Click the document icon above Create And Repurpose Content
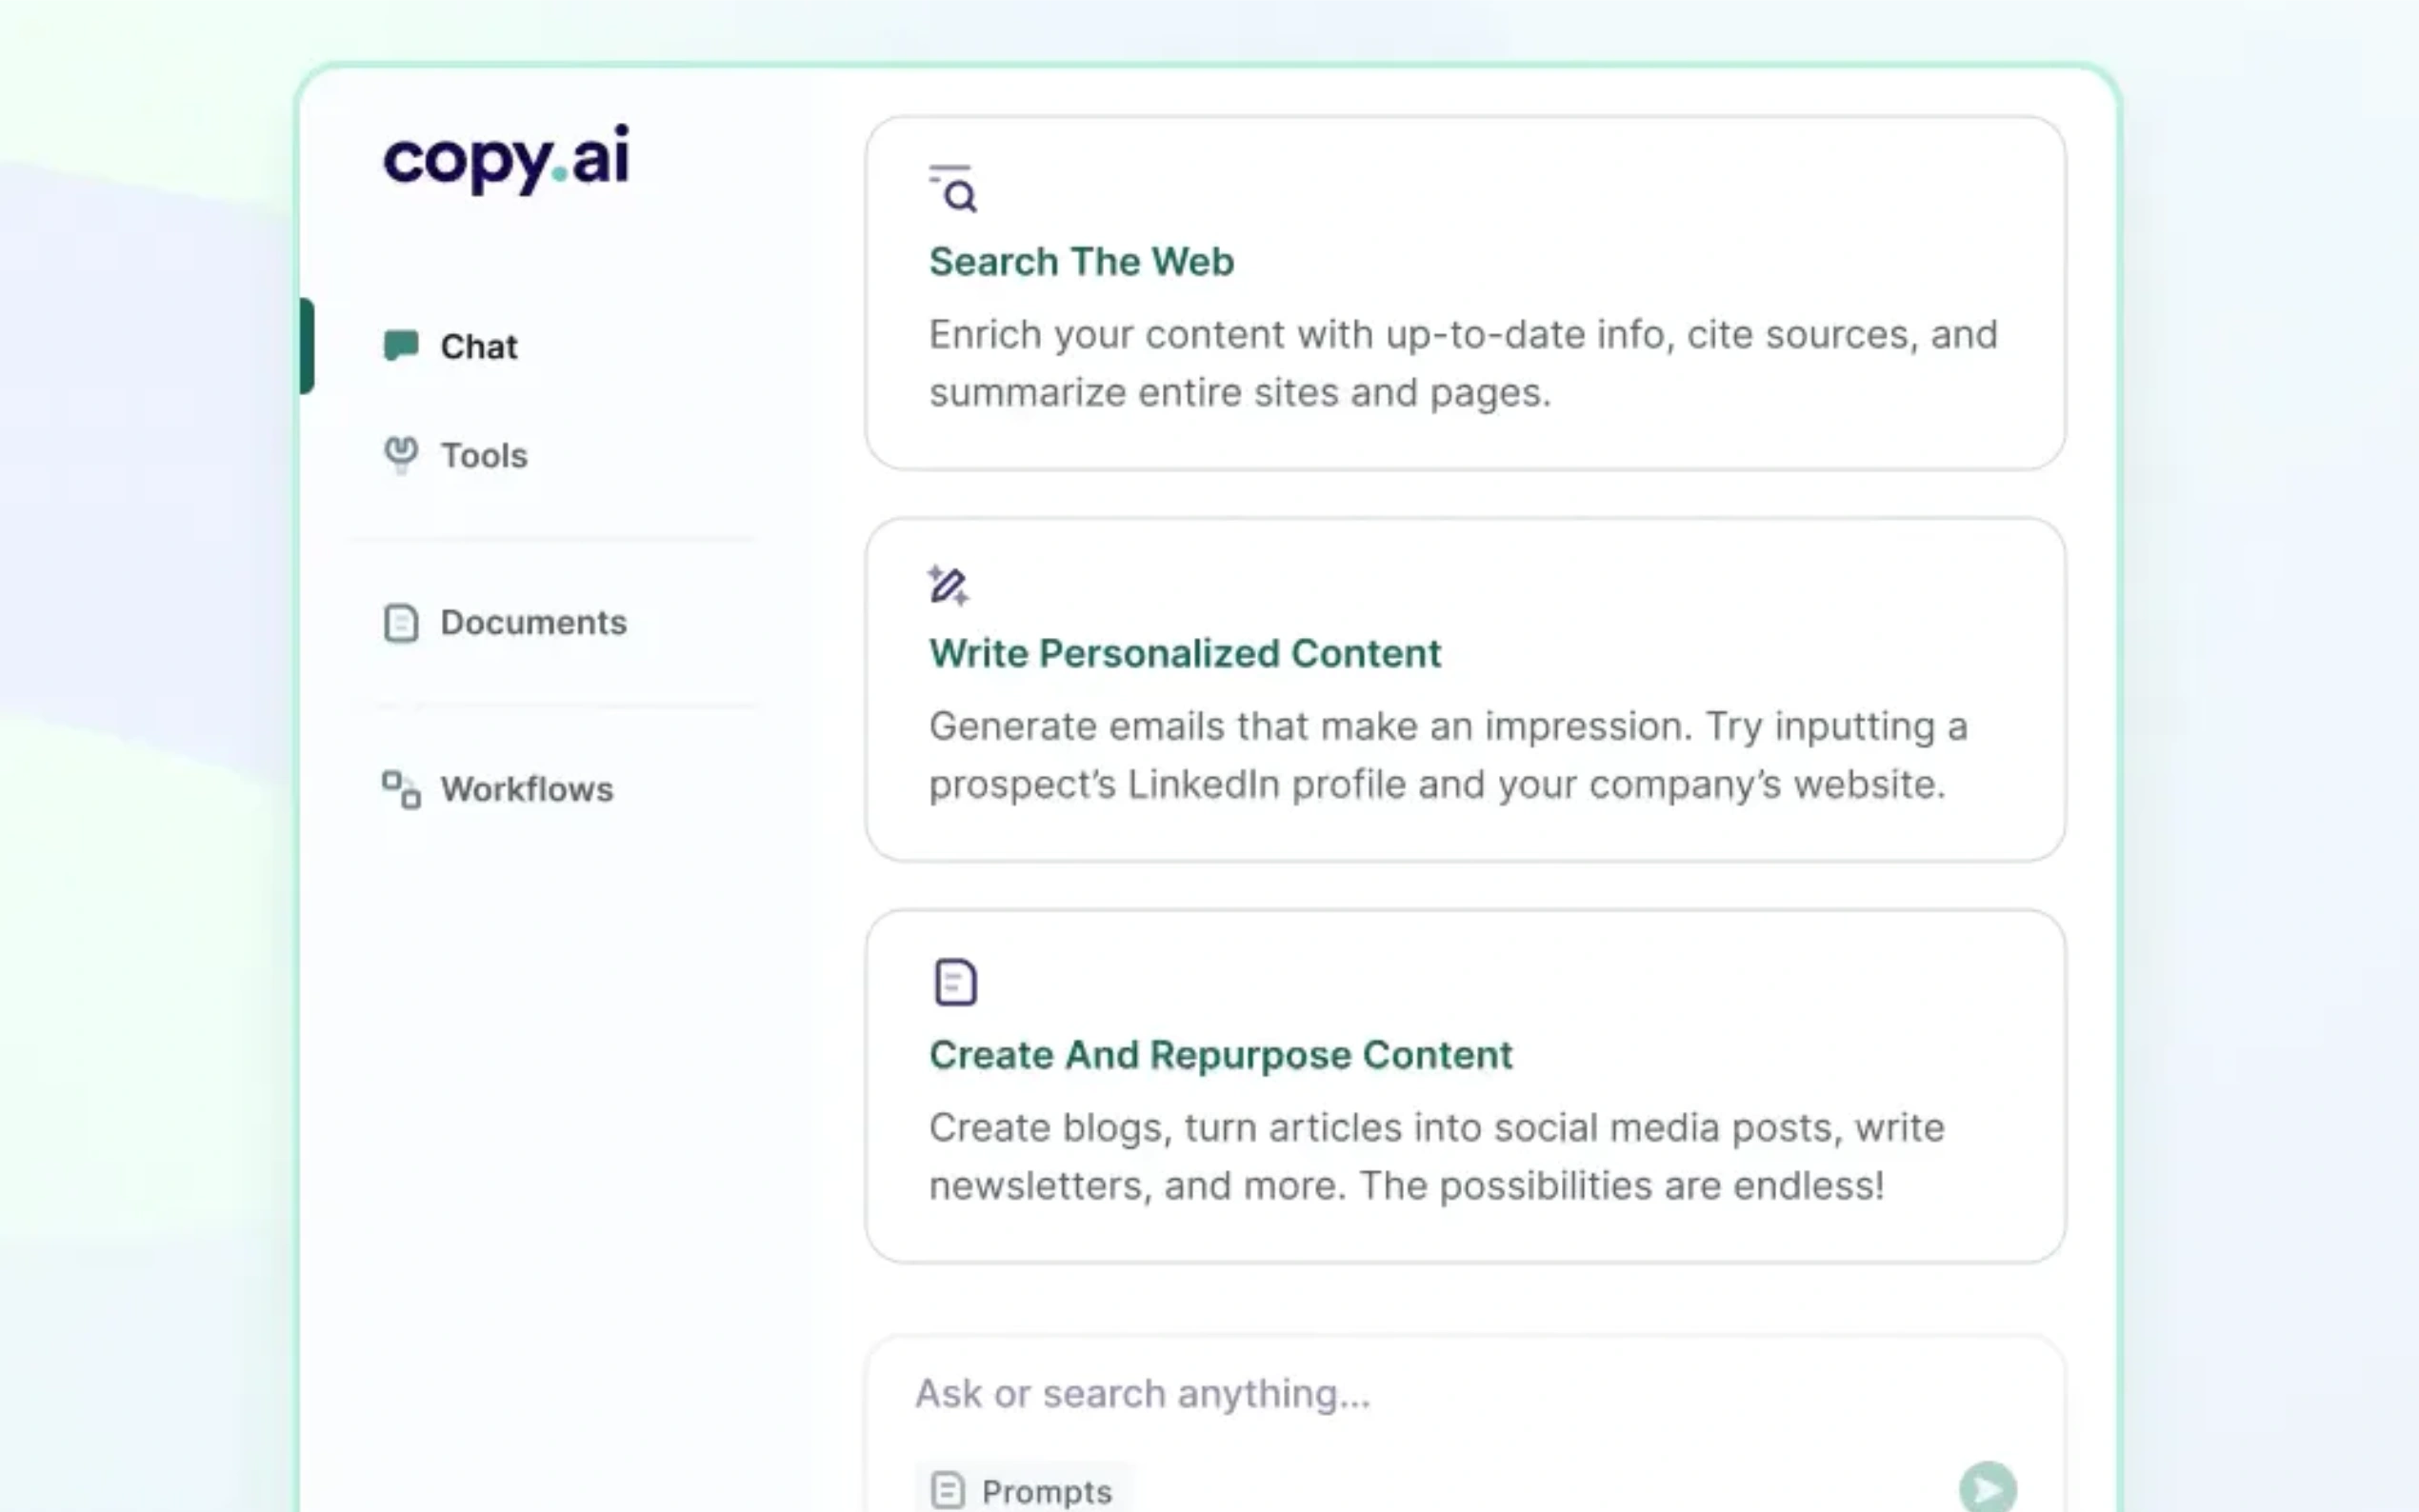The image size is (2419, 1512). pos(955,982)
